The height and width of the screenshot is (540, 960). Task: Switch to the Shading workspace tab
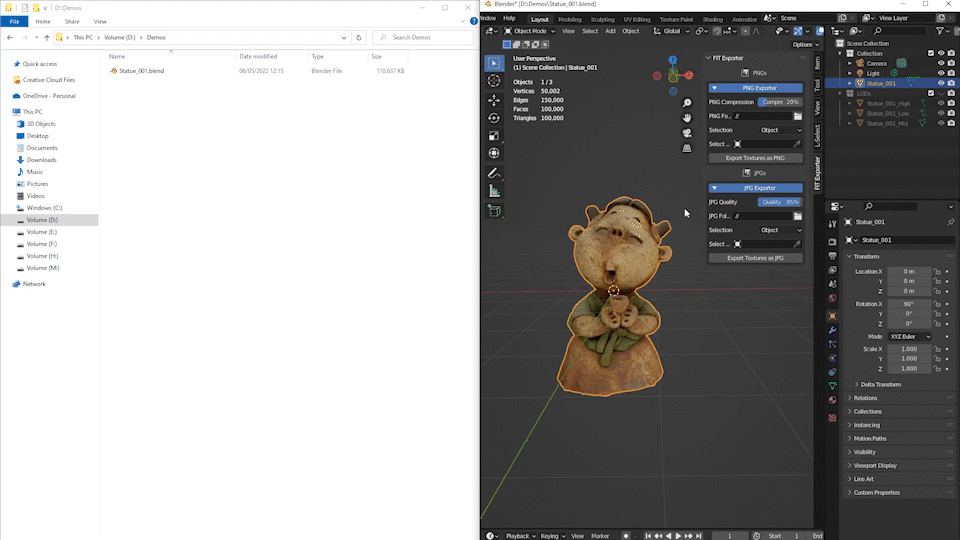tap(712, 19)
